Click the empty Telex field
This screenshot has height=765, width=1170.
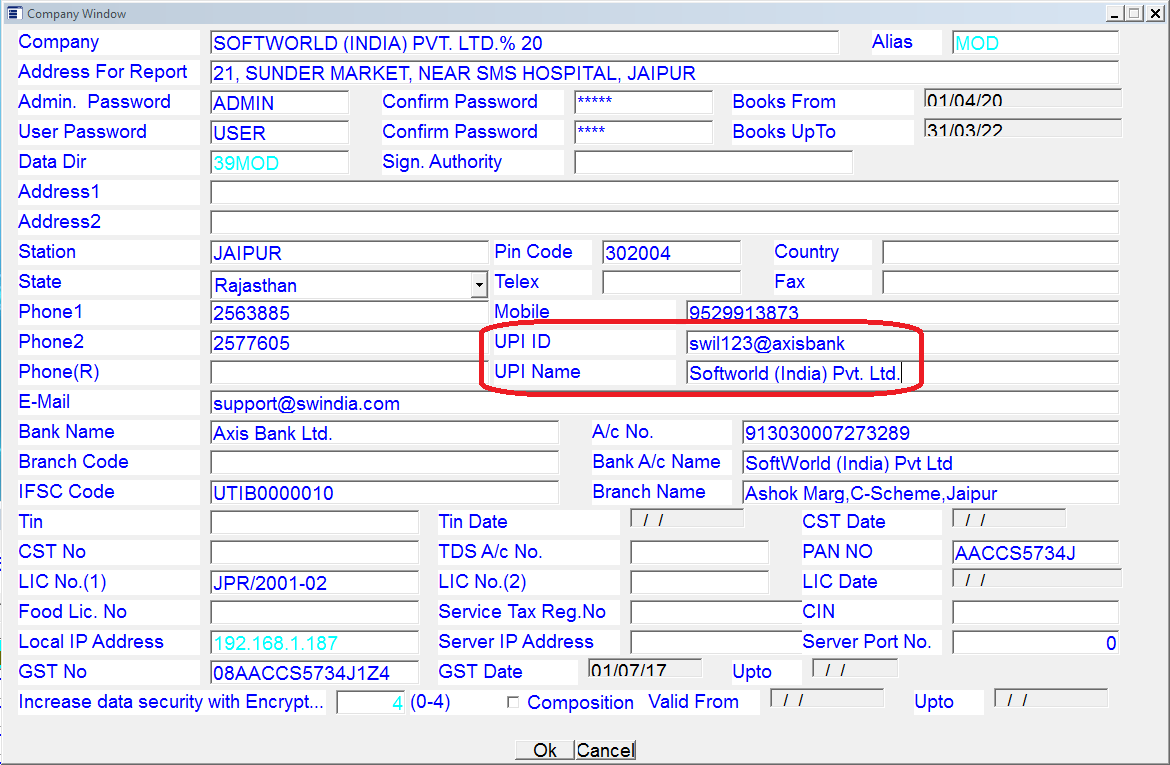click(x=672, y=282)
